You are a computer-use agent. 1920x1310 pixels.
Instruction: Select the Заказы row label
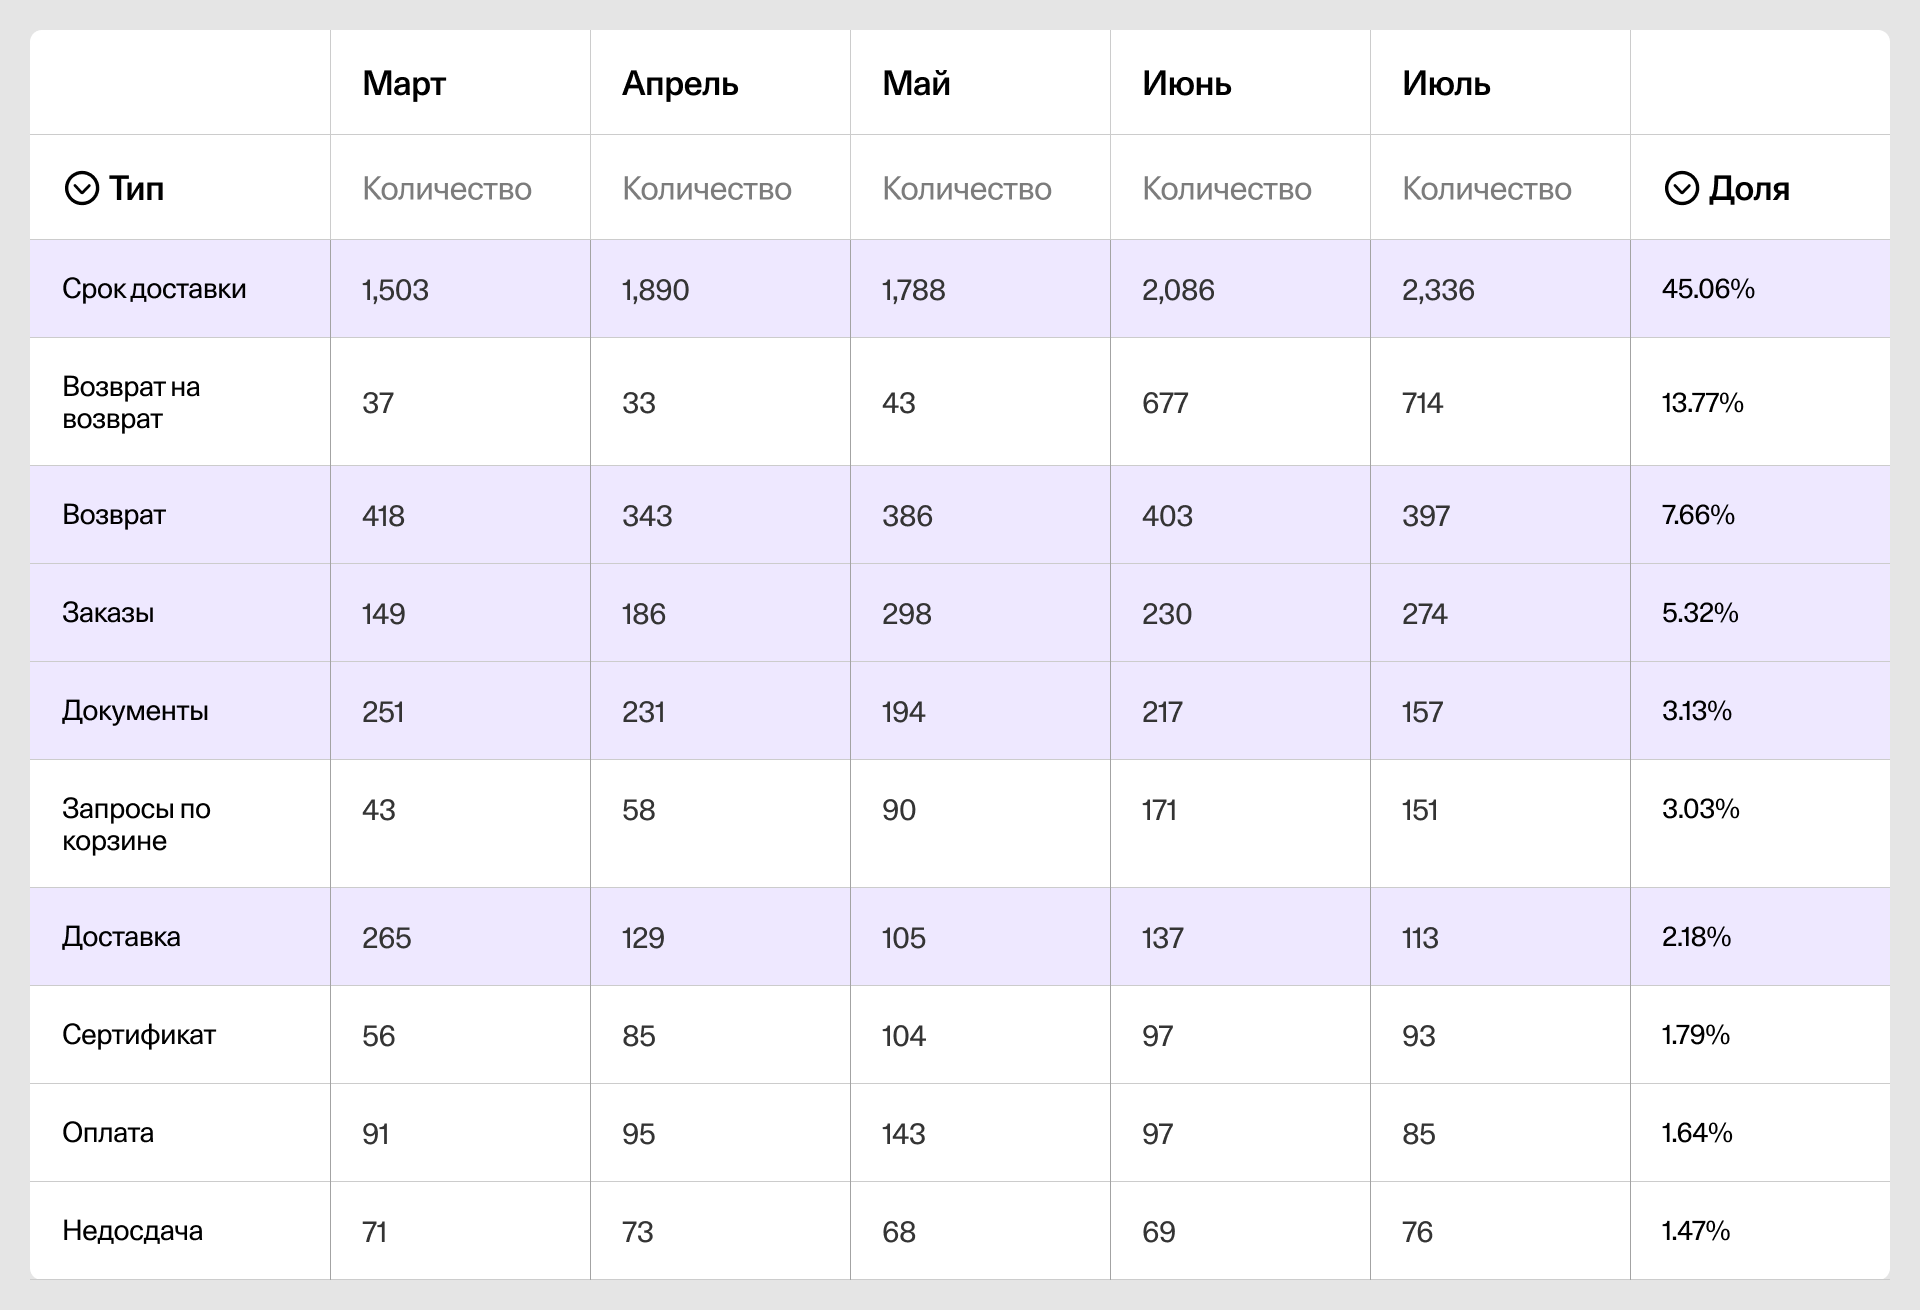(108, 613)
